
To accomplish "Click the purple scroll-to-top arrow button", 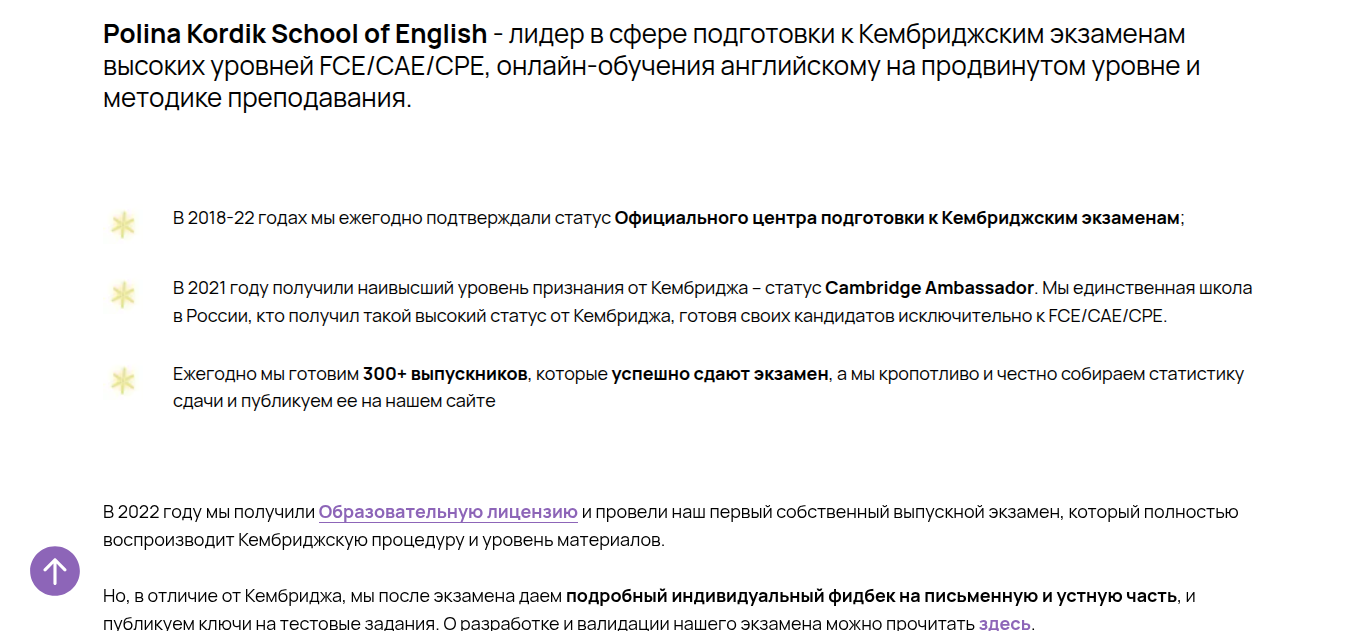I will pos(55,571).
